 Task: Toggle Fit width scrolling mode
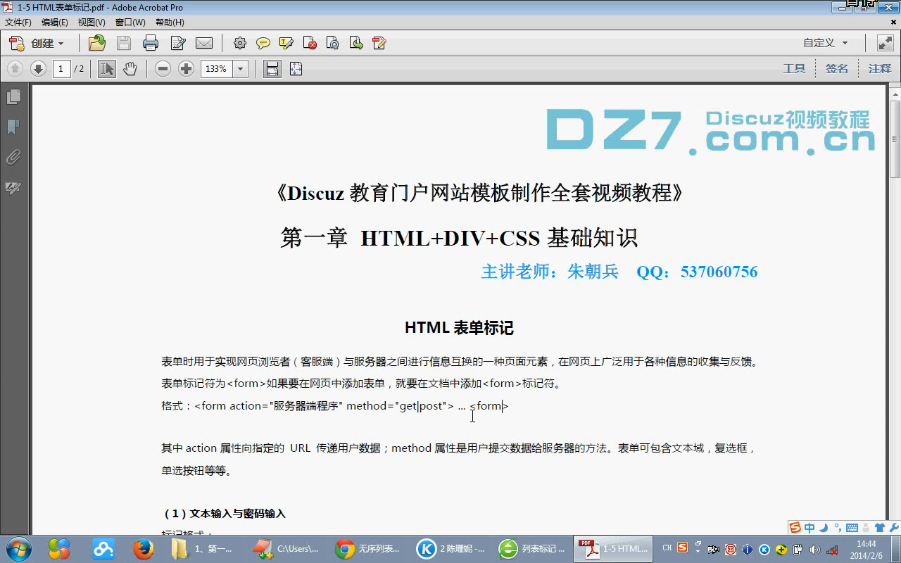(272, 69)
